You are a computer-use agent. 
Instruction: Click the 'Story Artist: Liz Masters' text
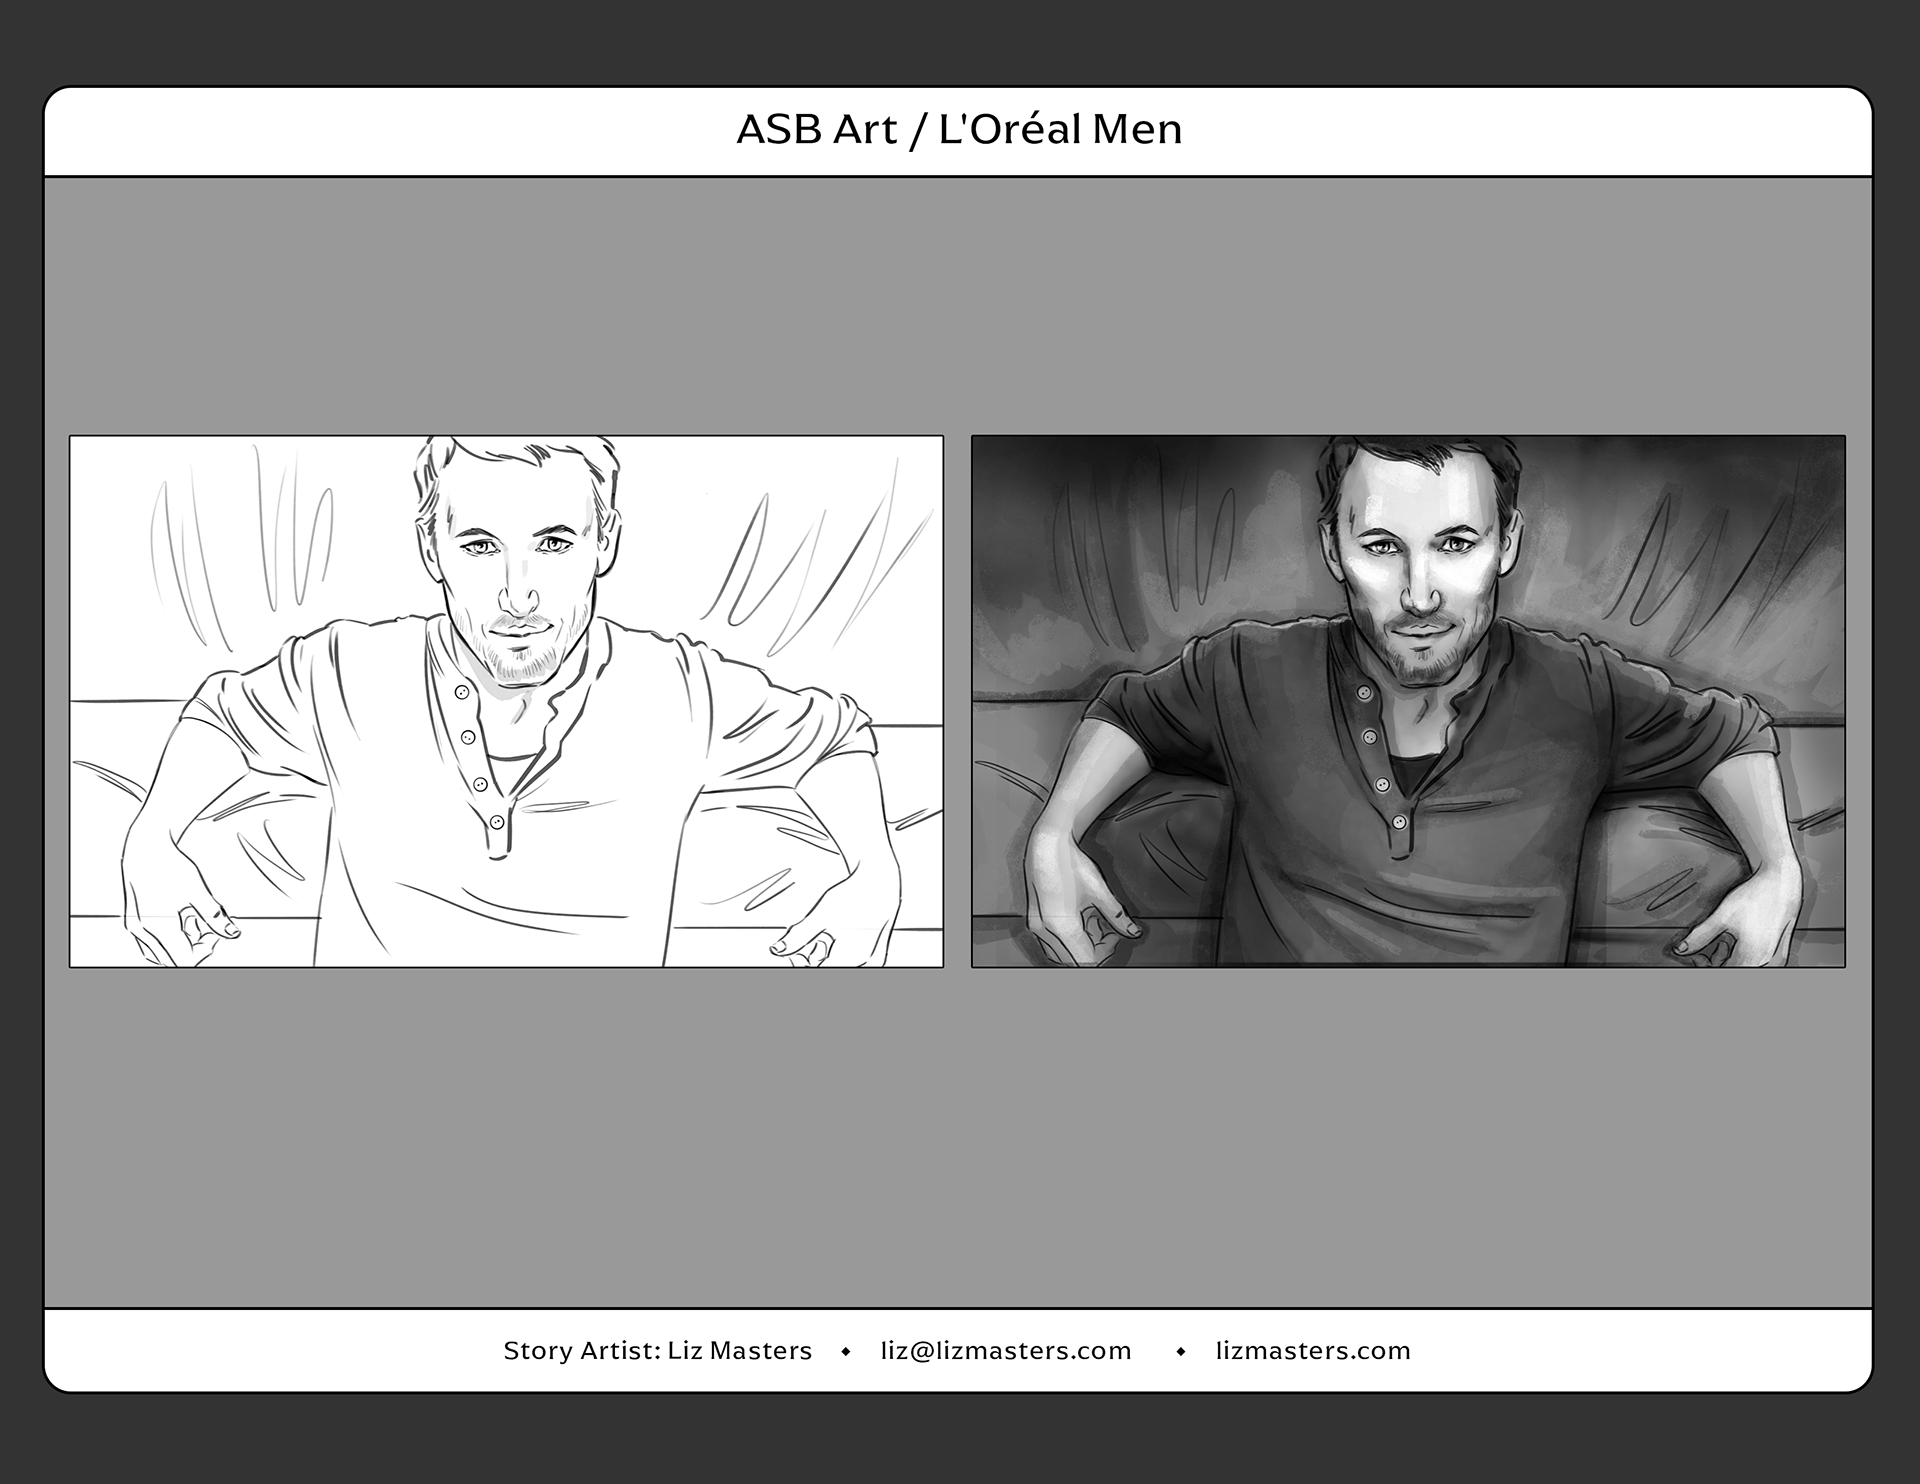657,1351
